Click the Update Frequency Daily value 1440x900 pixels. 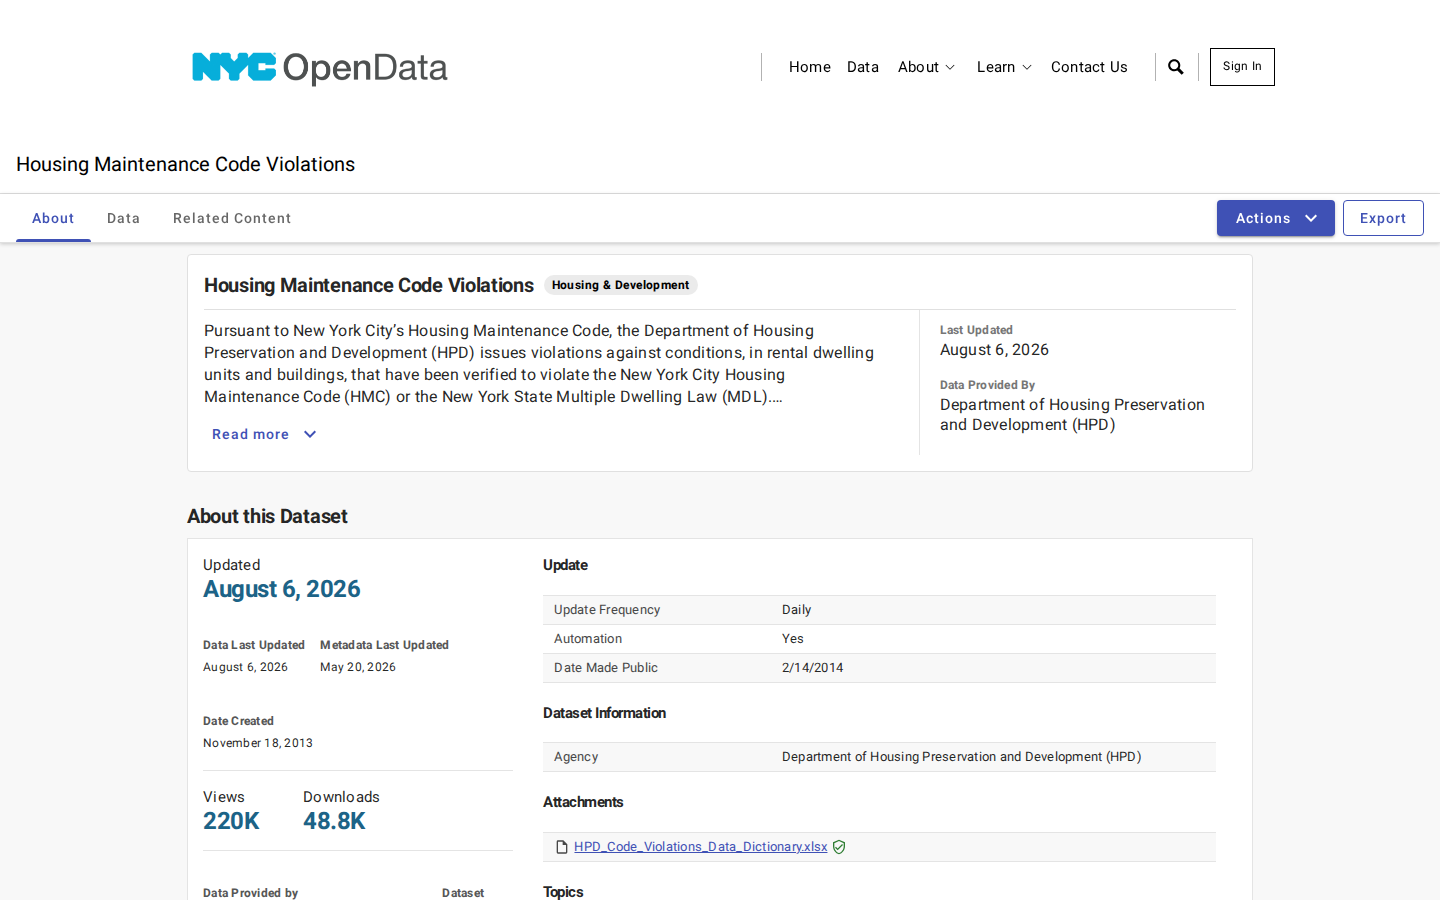796,610
